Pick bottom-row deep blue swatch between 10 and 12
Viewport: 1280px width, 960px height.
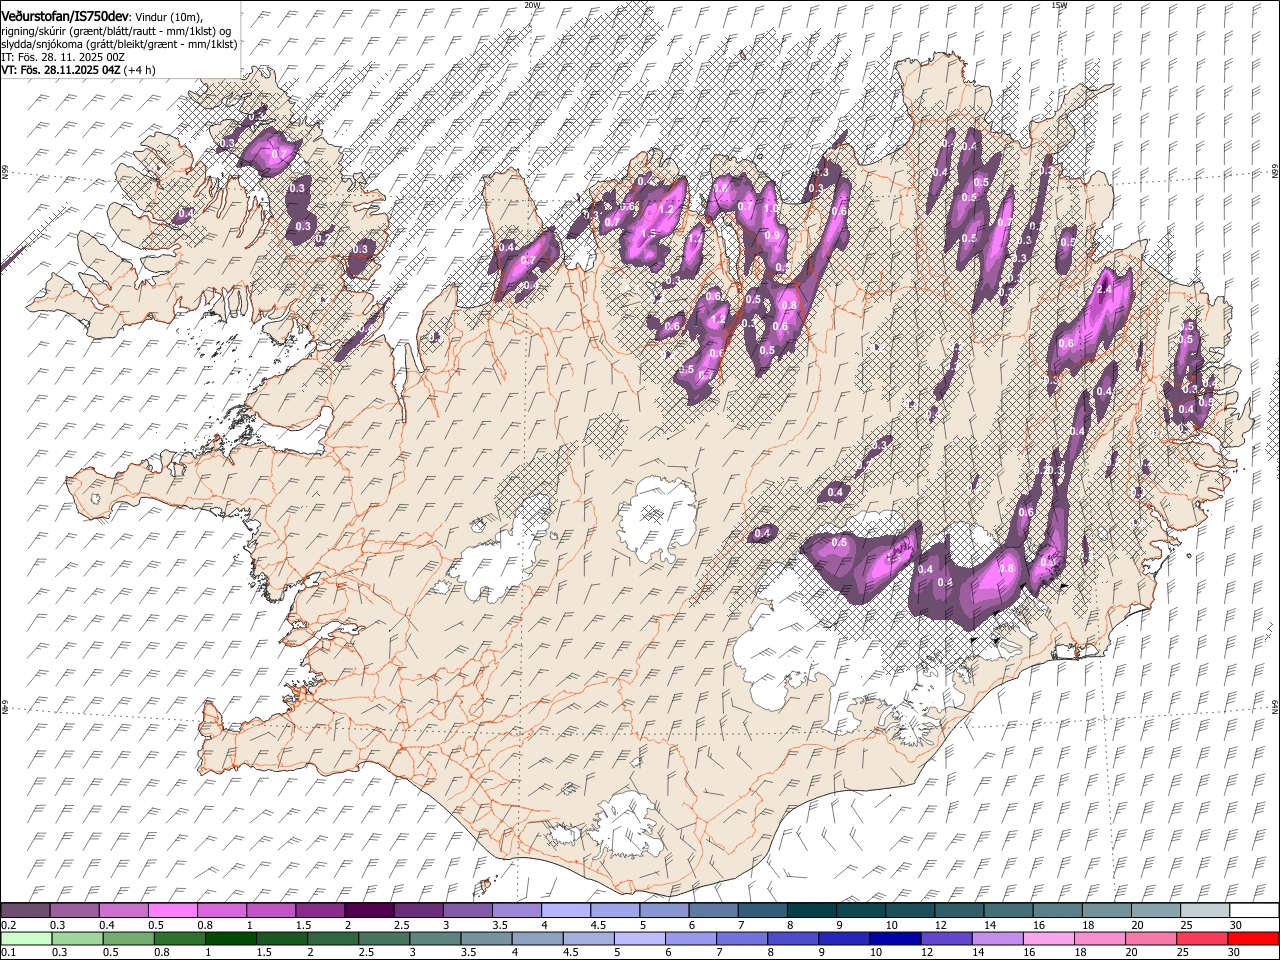pyautogui.click(x=895, y=939)
